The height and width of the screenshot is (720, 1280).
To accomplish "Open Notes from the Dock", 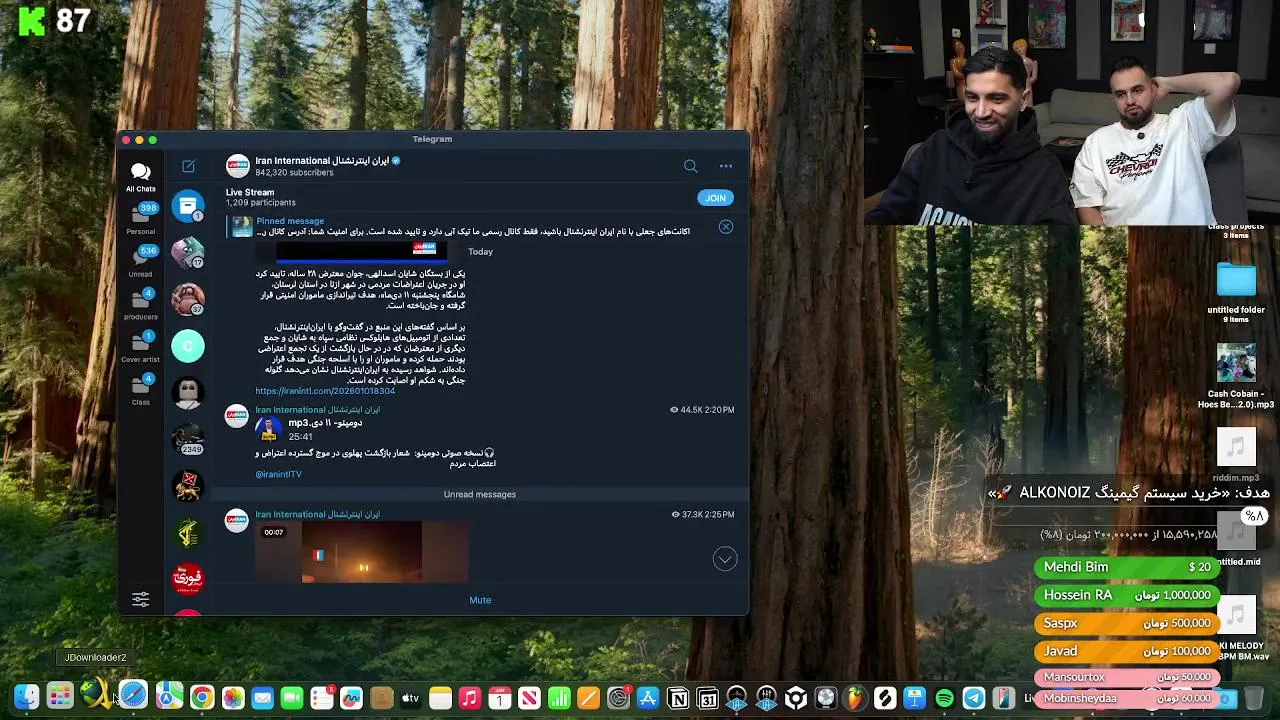I will point(440,697).
